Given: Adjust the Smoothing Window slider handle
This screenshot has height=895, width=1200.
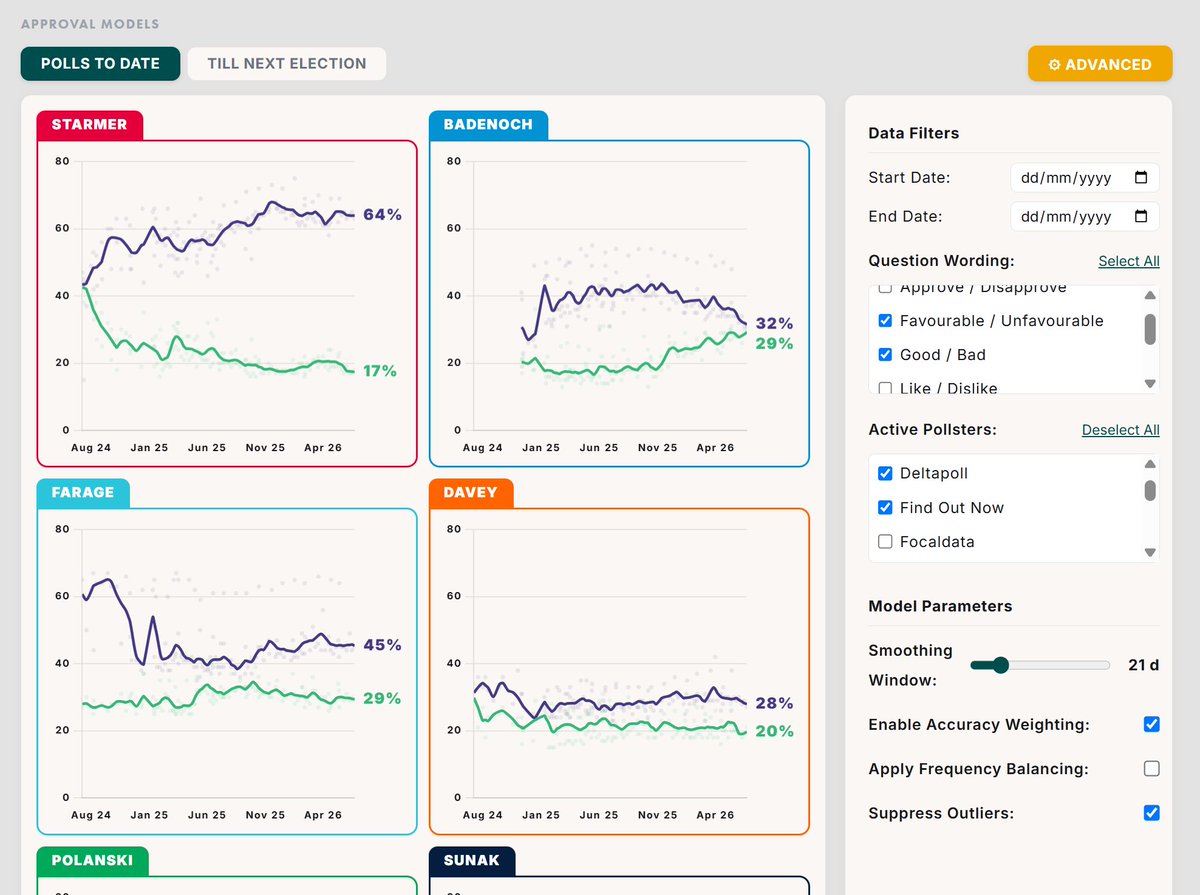Looking at the screenshot, I should point(1000,665).
